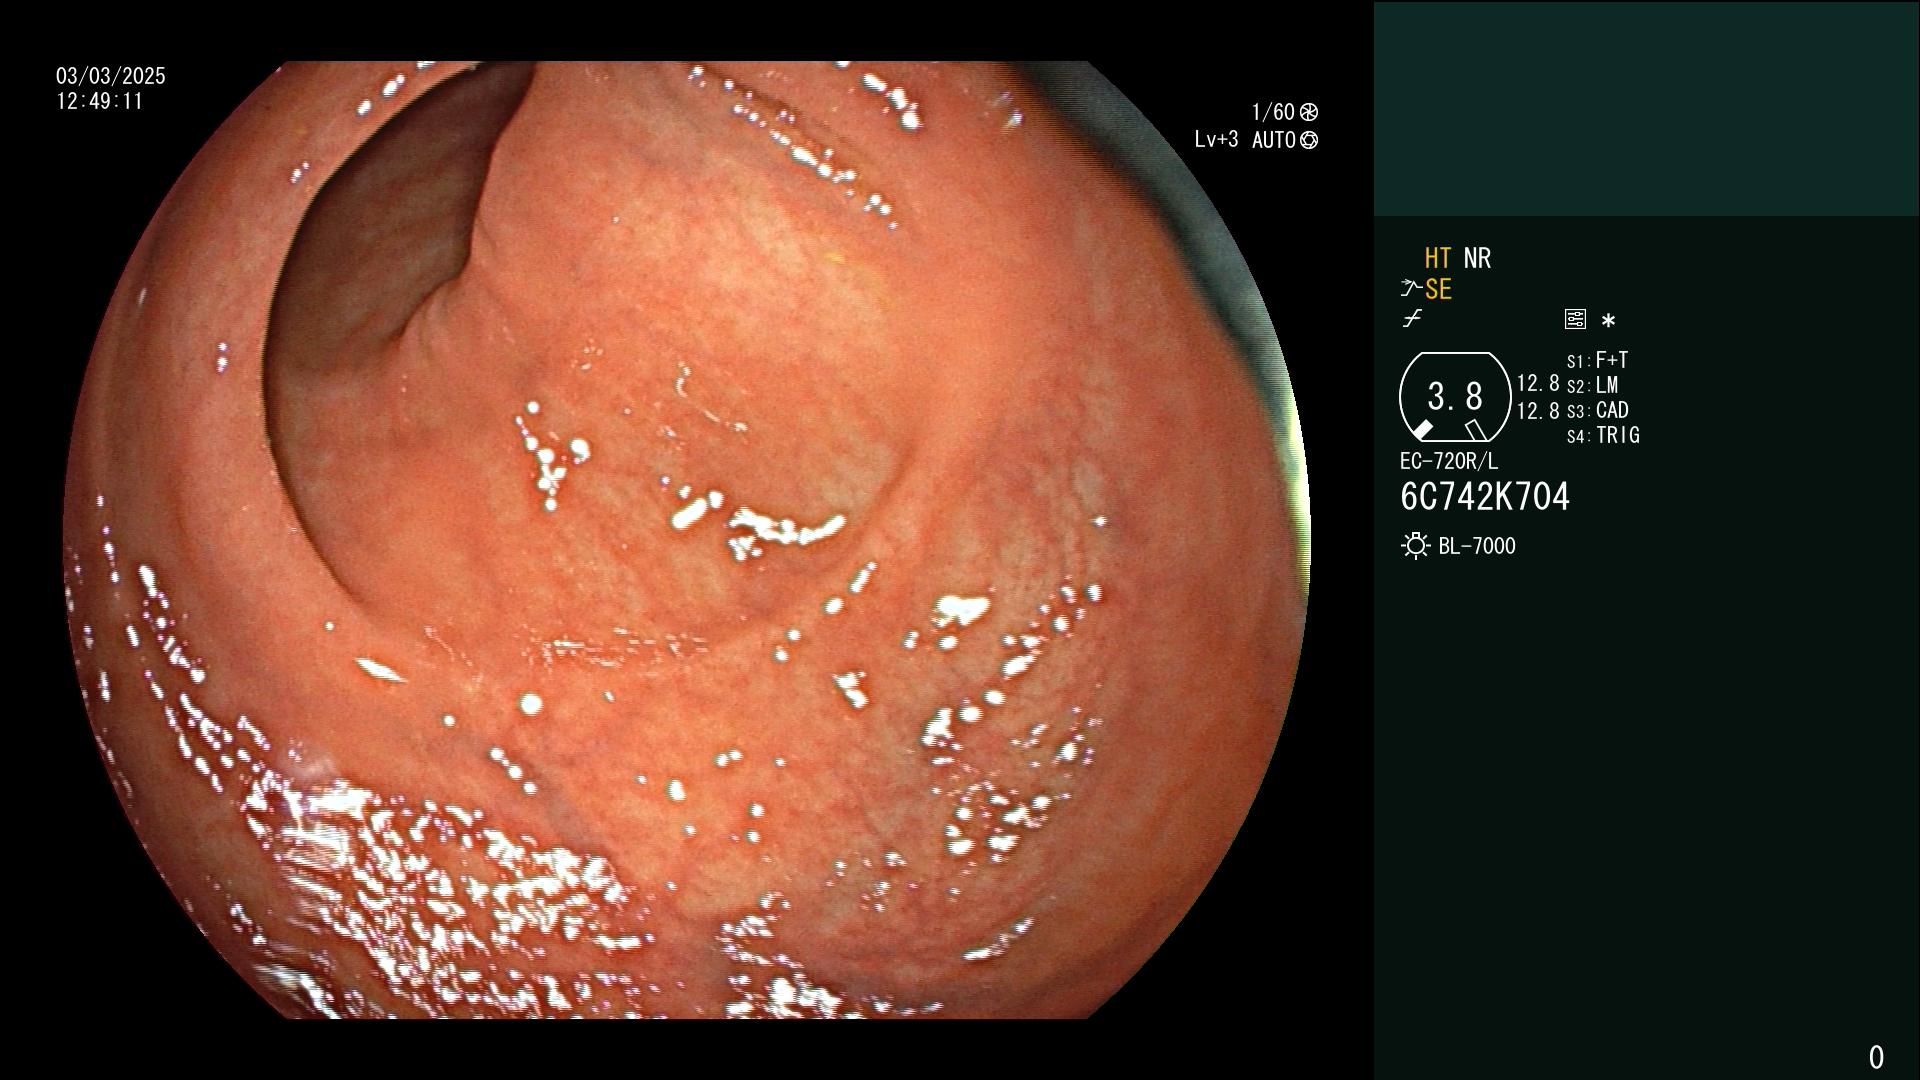This screenshot has width=1920, height=1080.
Task: Click the shutter icon beside 1/60
Action: click(x=1309, y=112)
